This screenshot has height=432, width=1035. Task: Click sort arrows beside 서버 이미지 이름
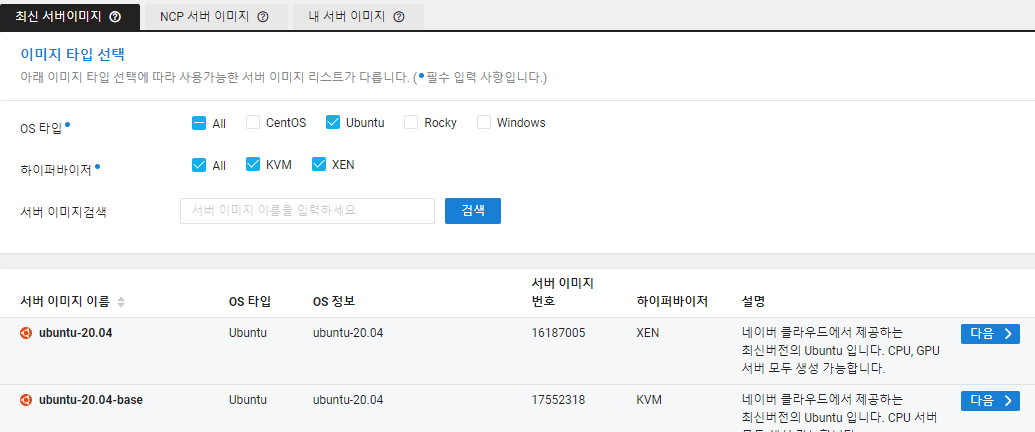(x=121, y=302)
